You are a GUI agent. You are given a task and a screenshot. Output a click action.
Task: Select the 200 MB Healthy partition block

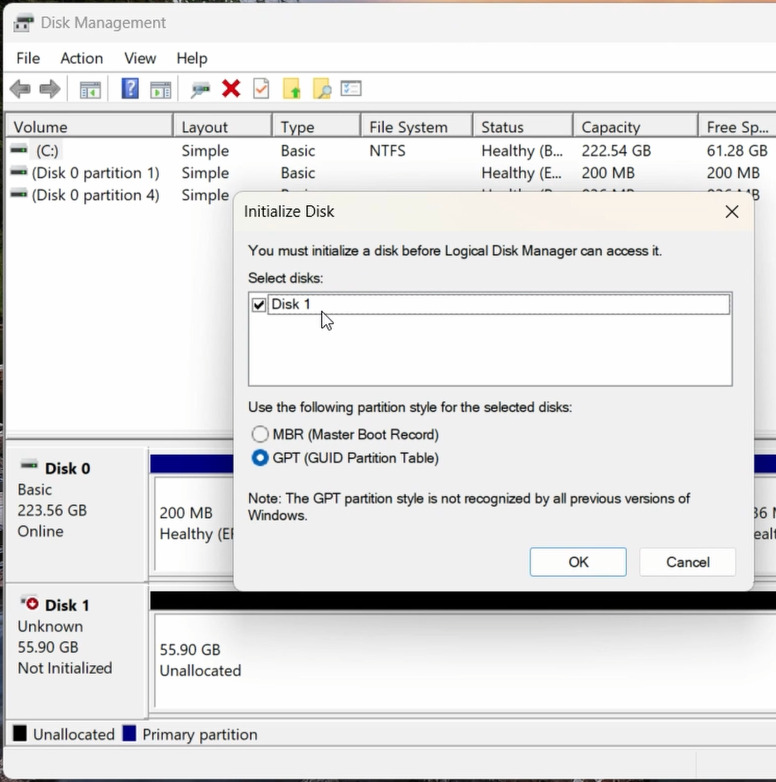[194, 524]
